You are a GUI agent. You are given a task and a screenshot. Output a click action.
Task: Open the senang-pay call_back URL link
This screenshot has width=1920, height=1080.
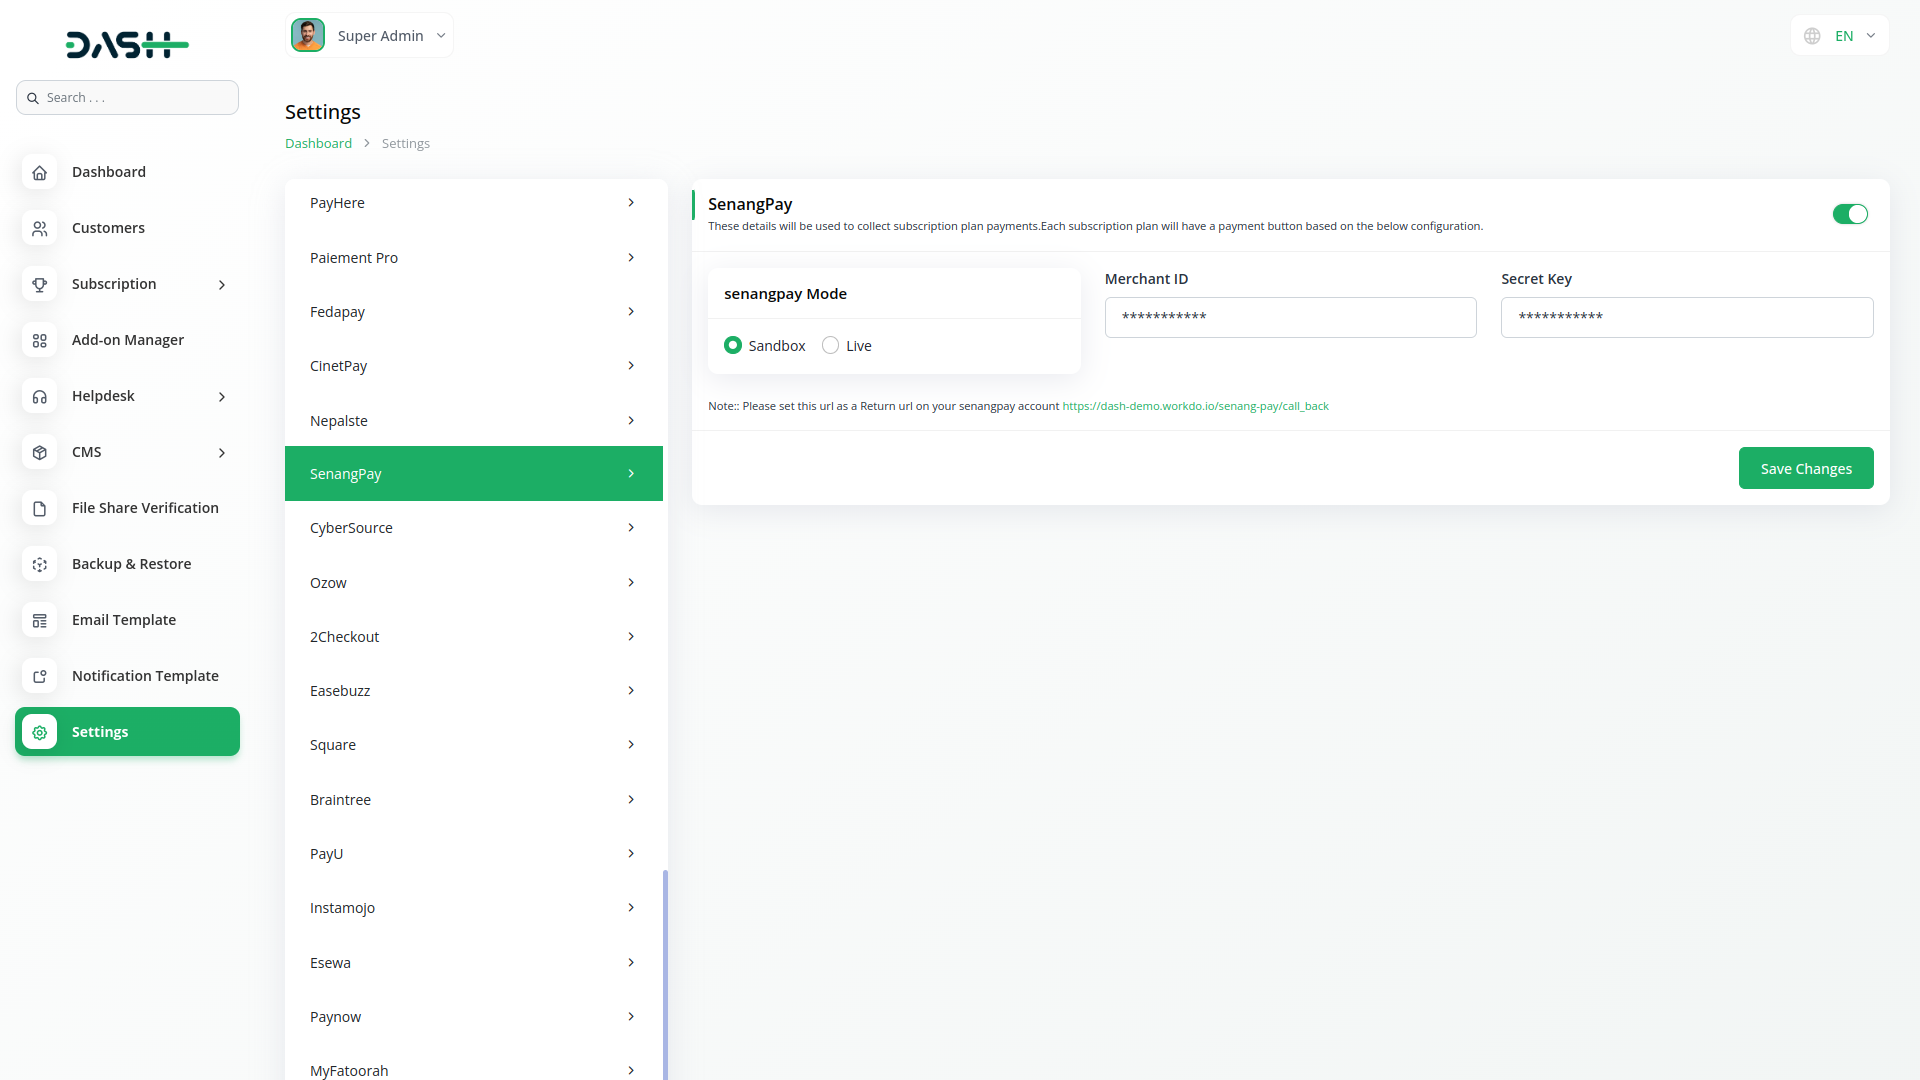[1195, 406]
